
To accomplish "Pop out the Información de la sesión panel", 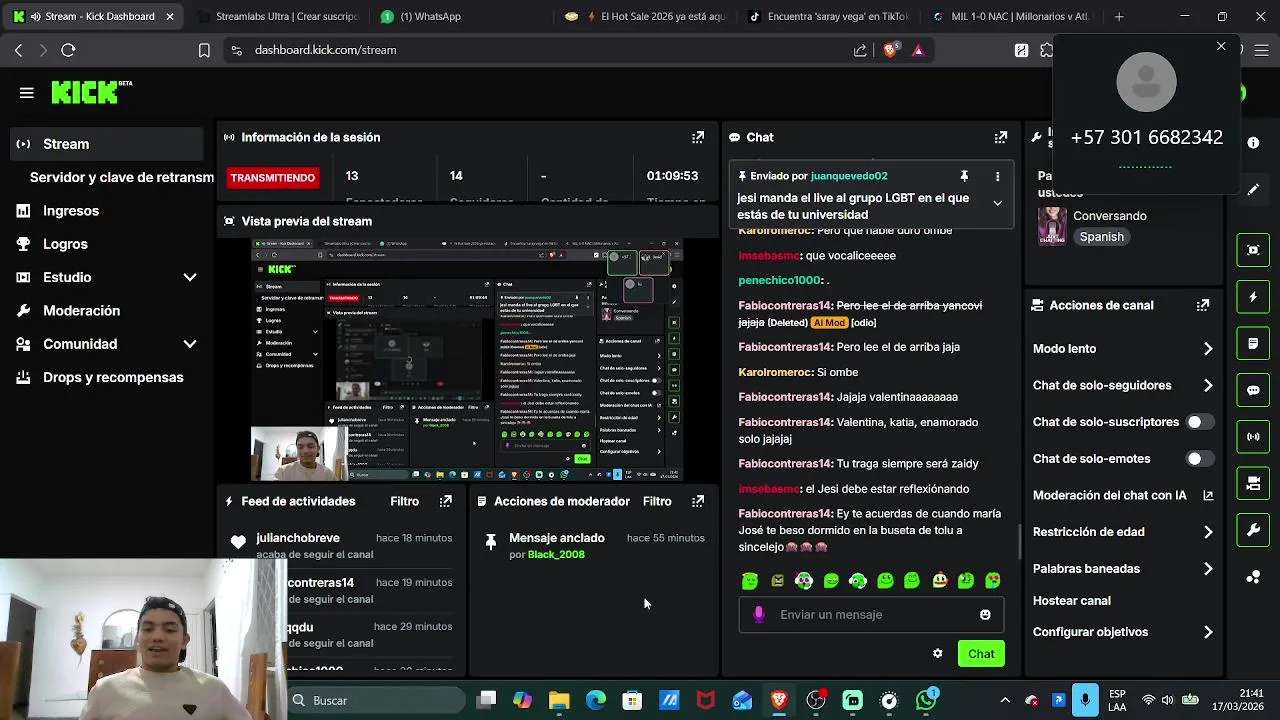I will coord(698,137).
